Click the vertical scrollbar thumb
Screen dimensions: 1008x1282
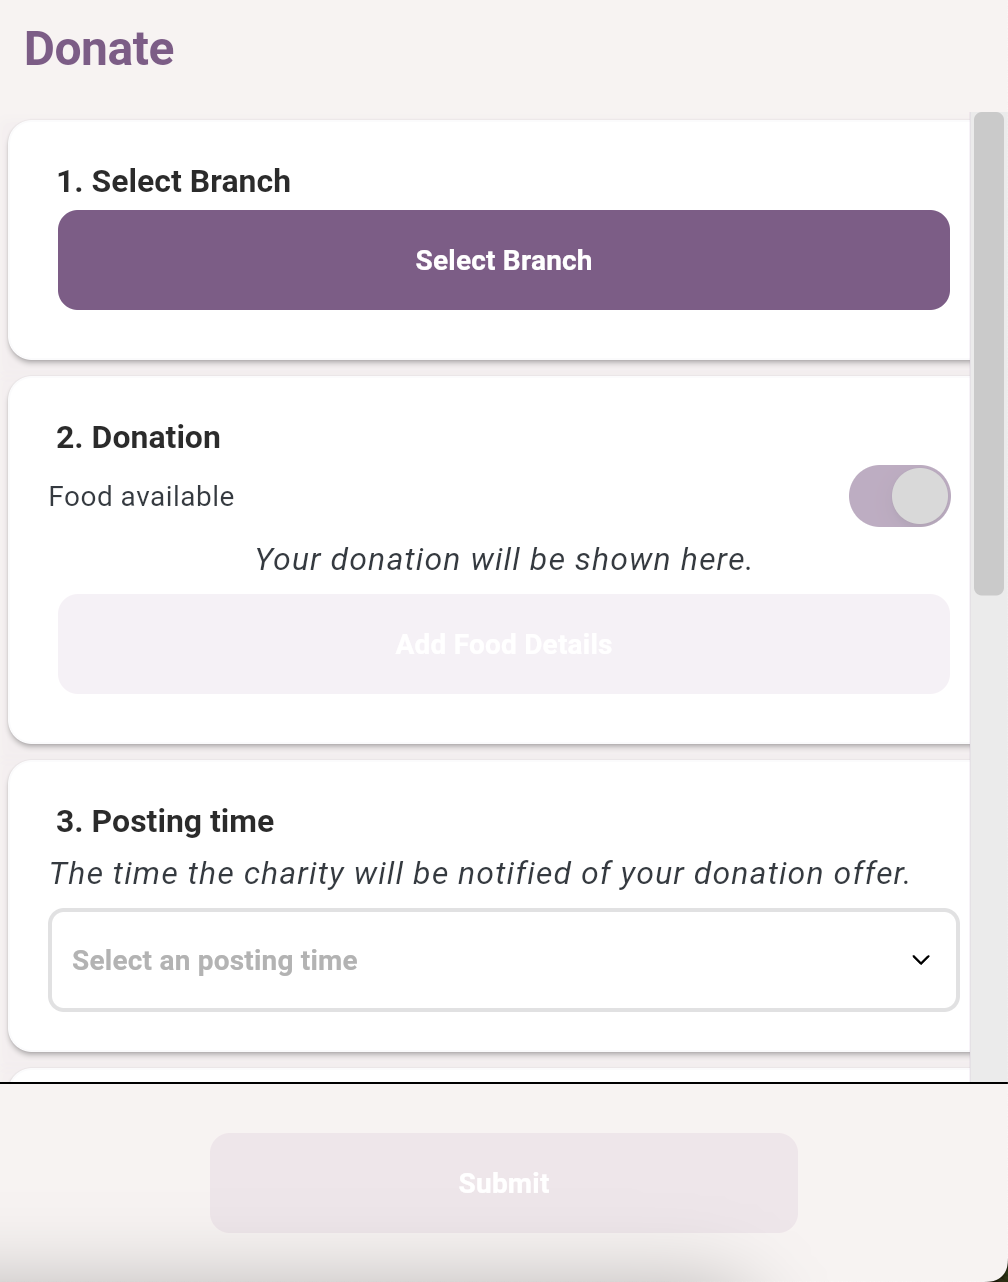click(989, 353)
